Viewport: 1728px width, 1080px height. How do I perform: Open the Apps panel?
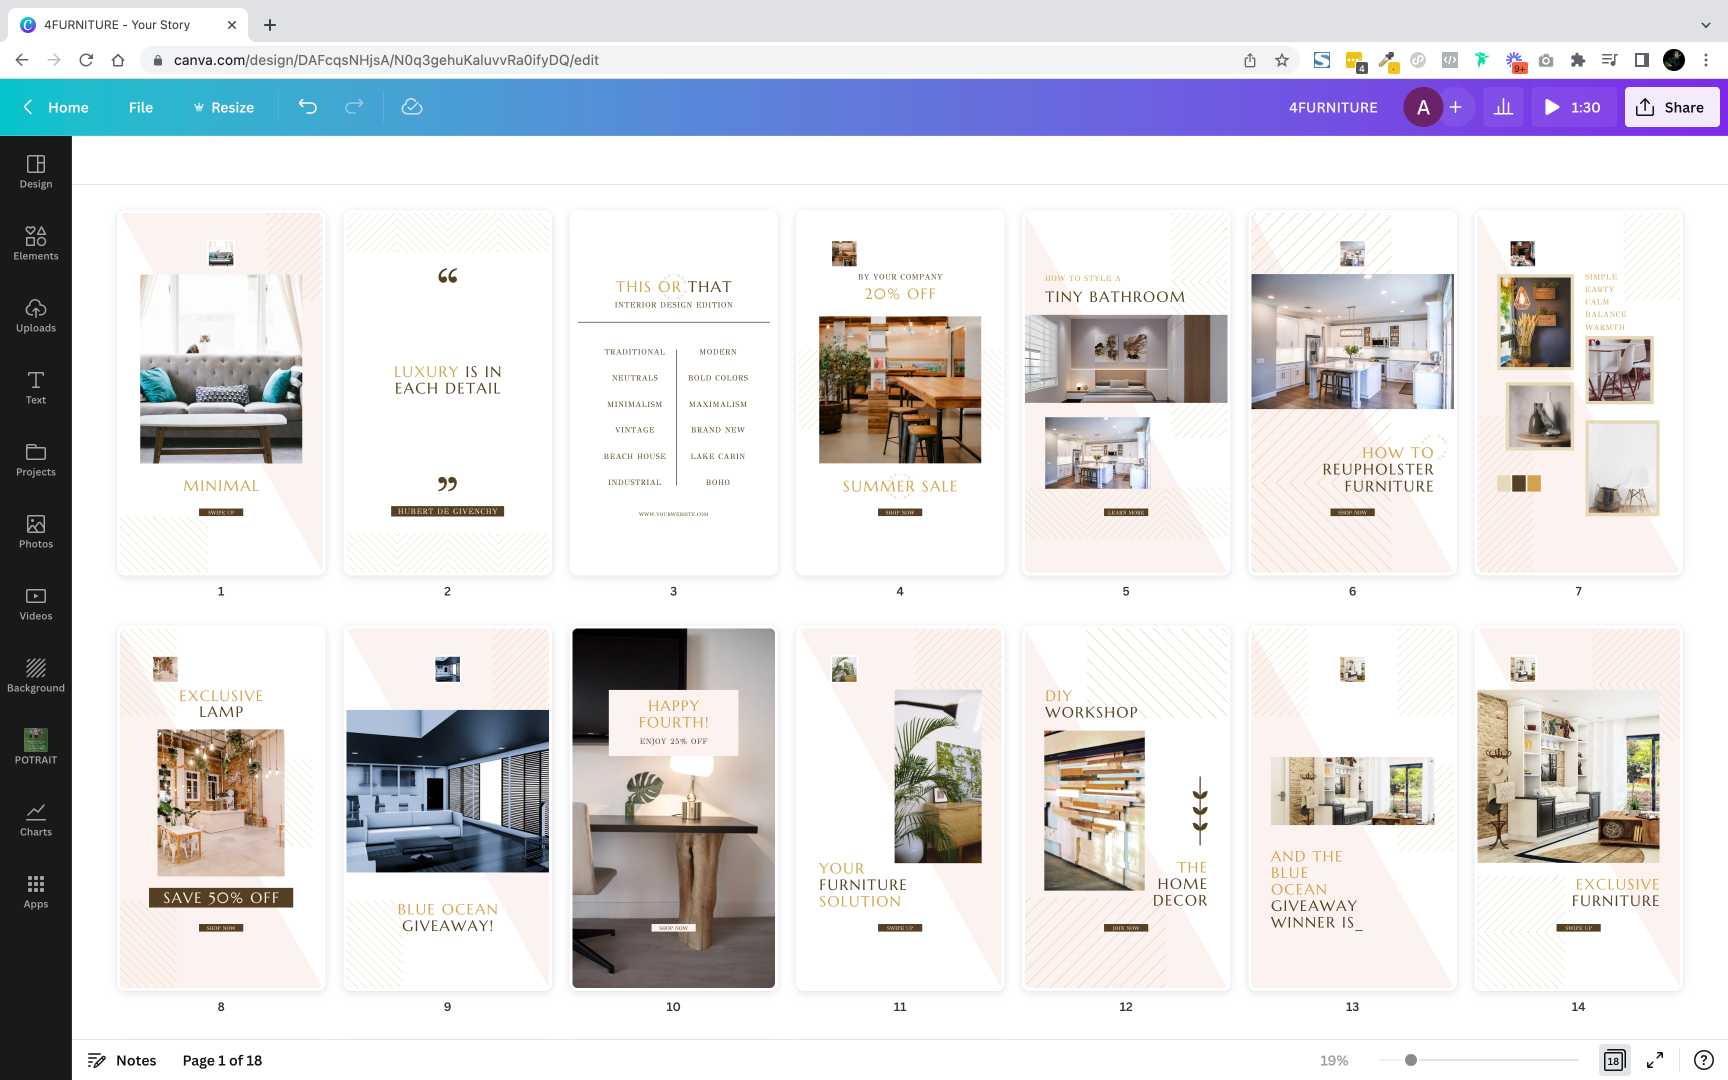click(x=35, y=891)
